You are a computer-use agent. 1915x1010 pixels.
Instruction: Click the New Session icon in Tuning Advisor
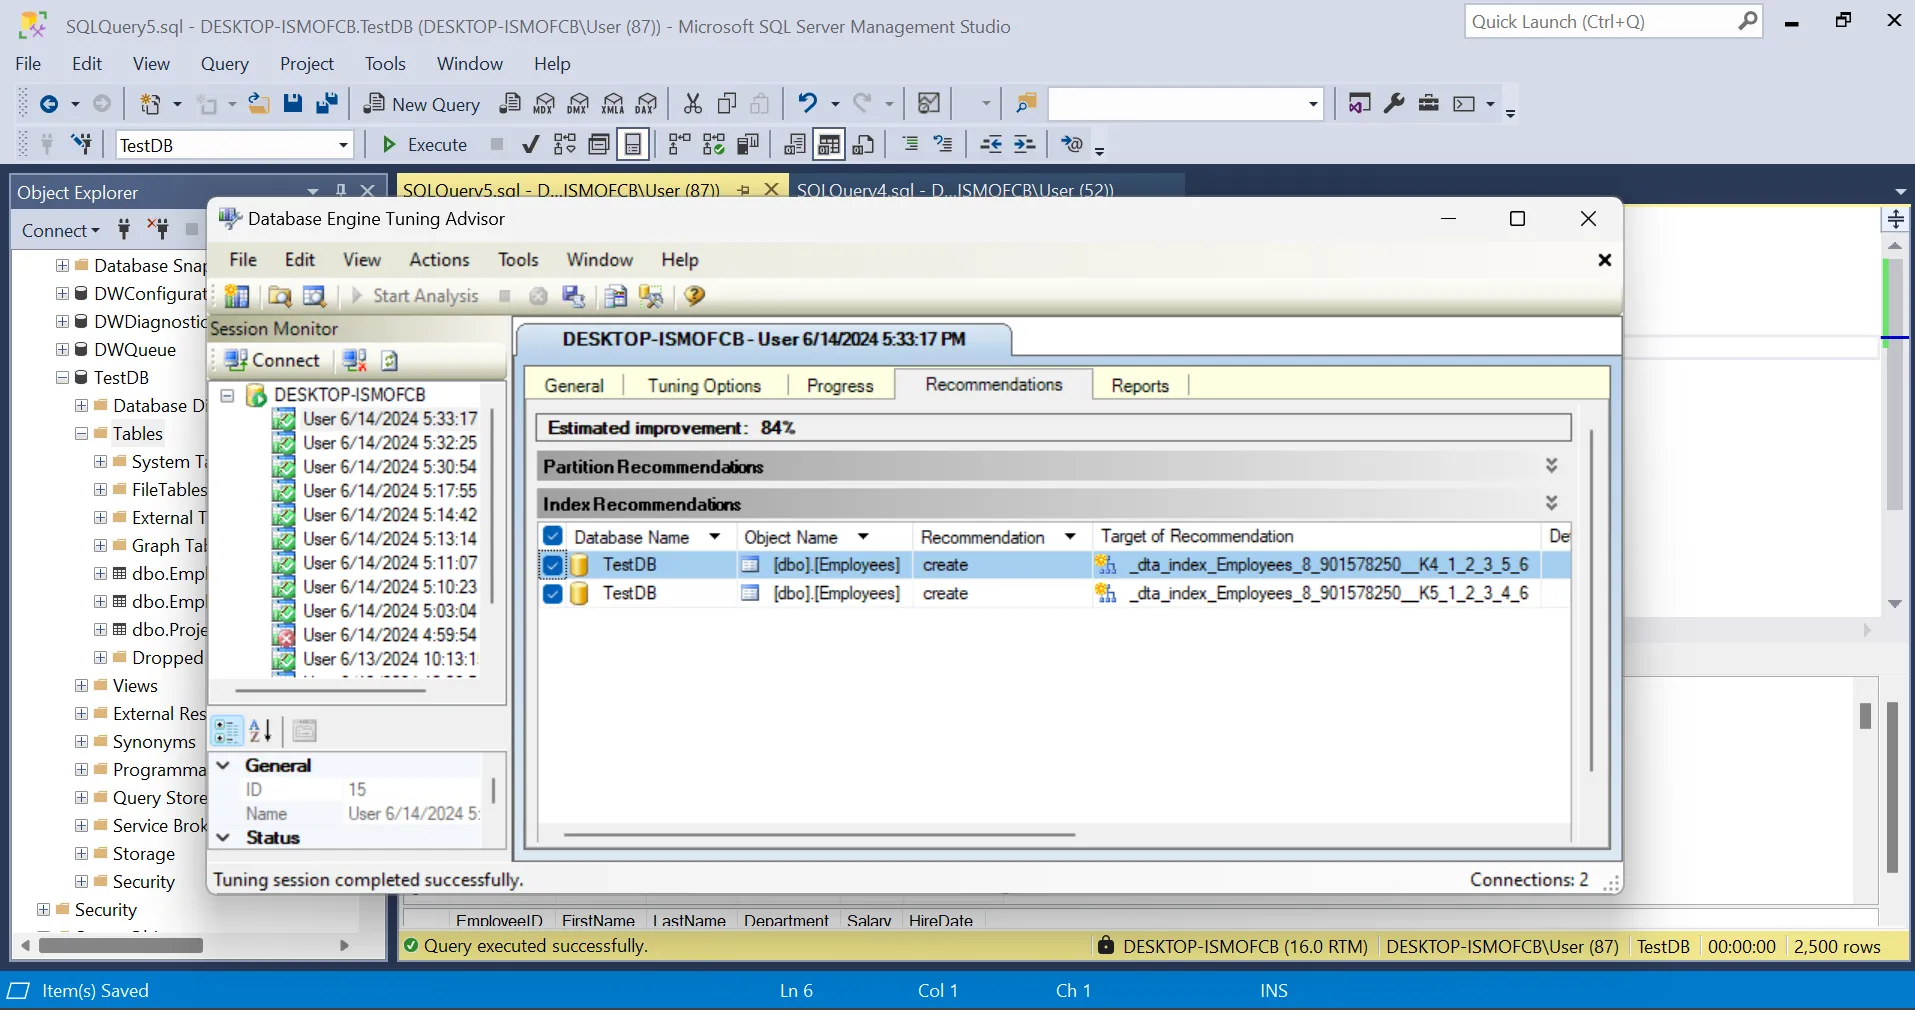(237, 296)
